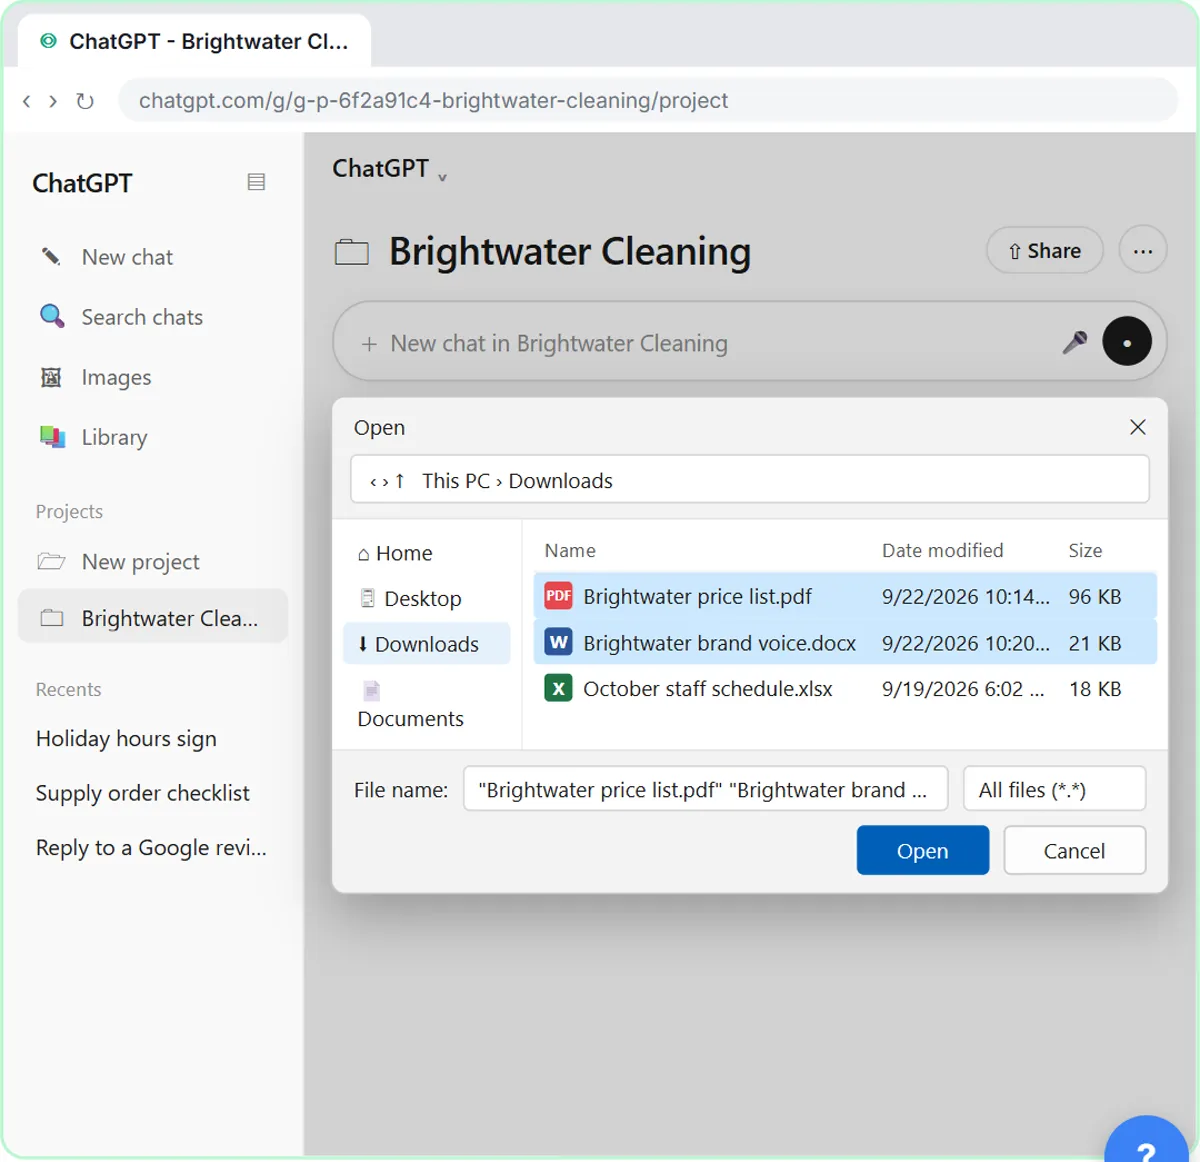
Task: Click the 9/22/2026 10:20 date cell
Action: 966,643
